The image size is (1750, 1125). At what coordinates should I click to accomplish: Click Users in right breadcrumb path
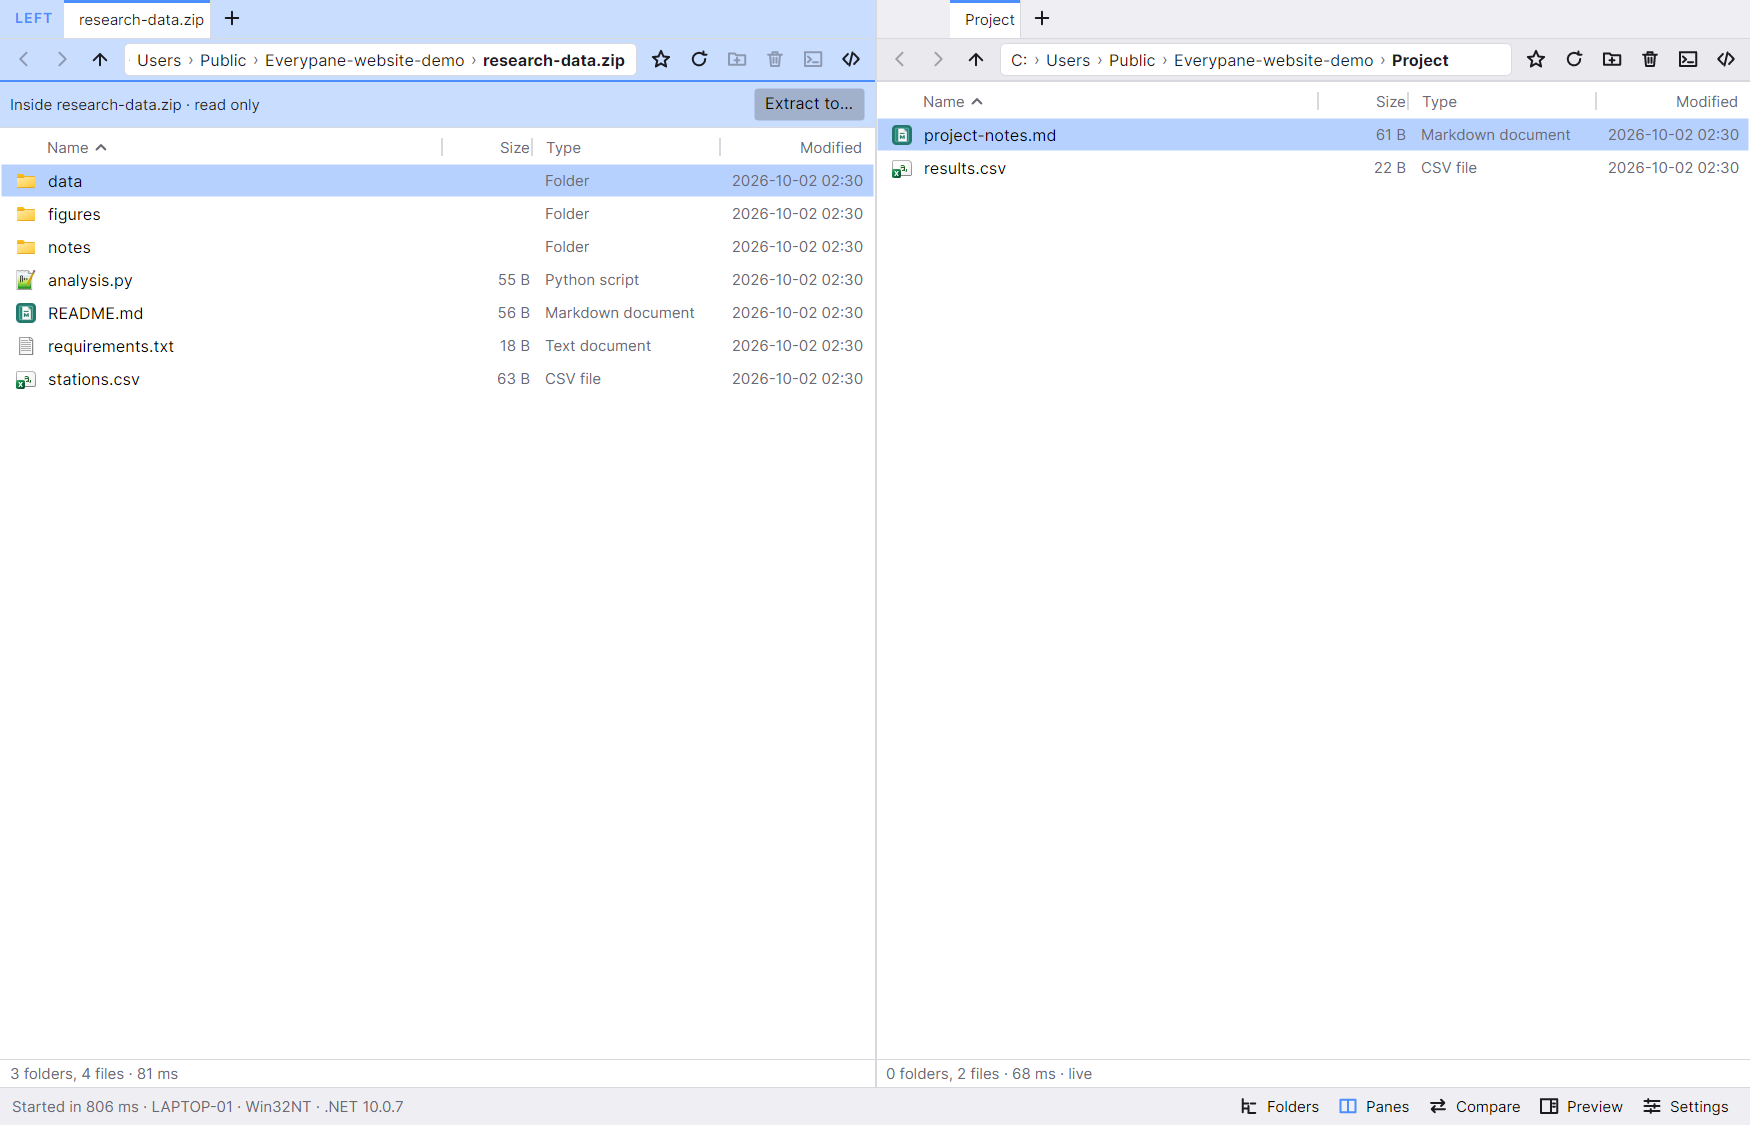tap(1068, 60)
